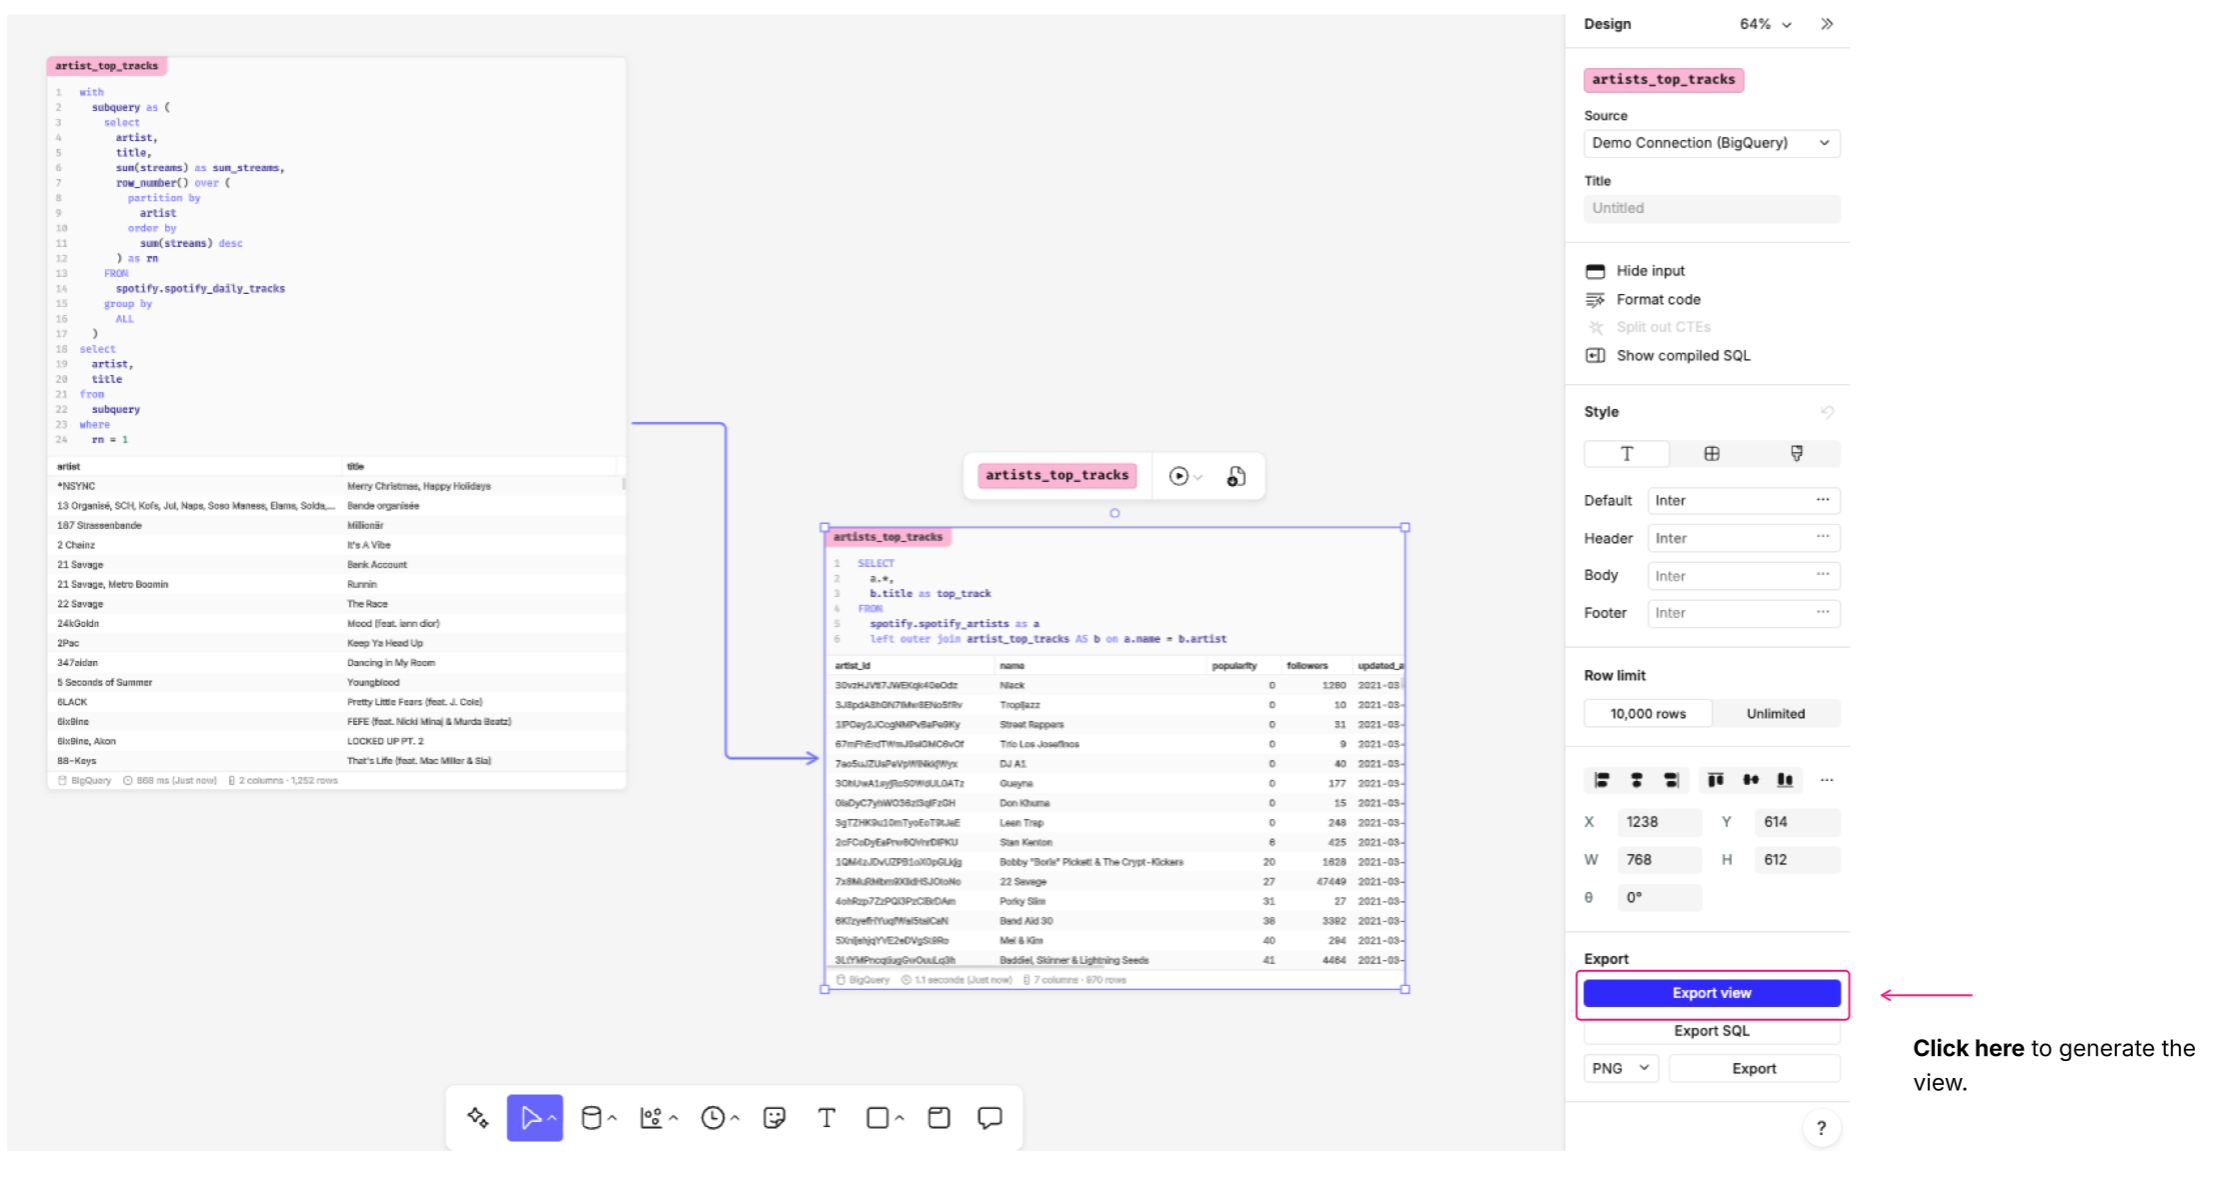2232x1180 pixels.
Task: Select the sticker tool in the toolbar
Action: pos(774,1117)
